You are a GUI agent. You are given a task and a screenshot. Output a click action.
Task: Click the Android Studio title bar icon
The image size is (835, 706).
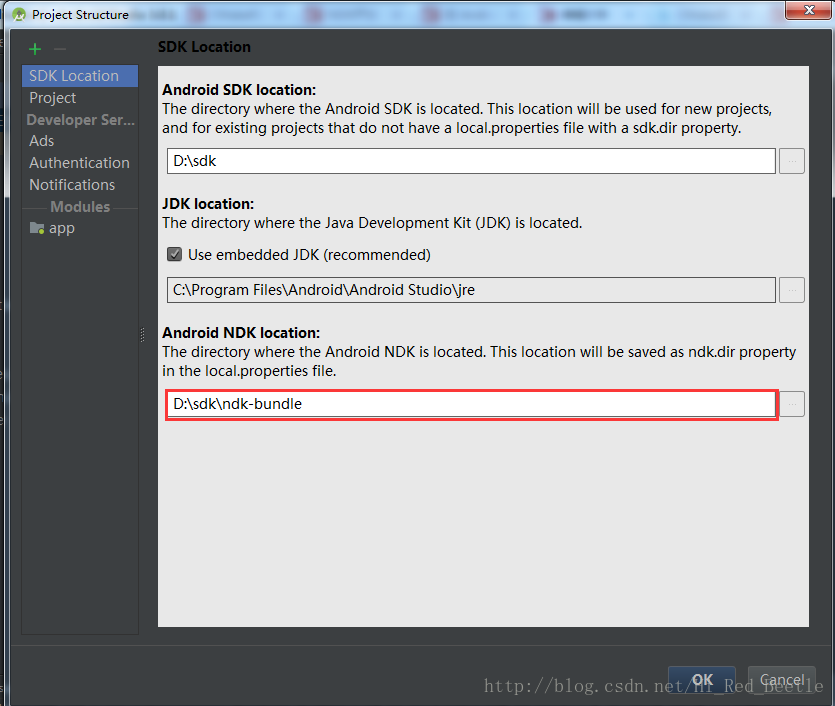pos(19,14)
